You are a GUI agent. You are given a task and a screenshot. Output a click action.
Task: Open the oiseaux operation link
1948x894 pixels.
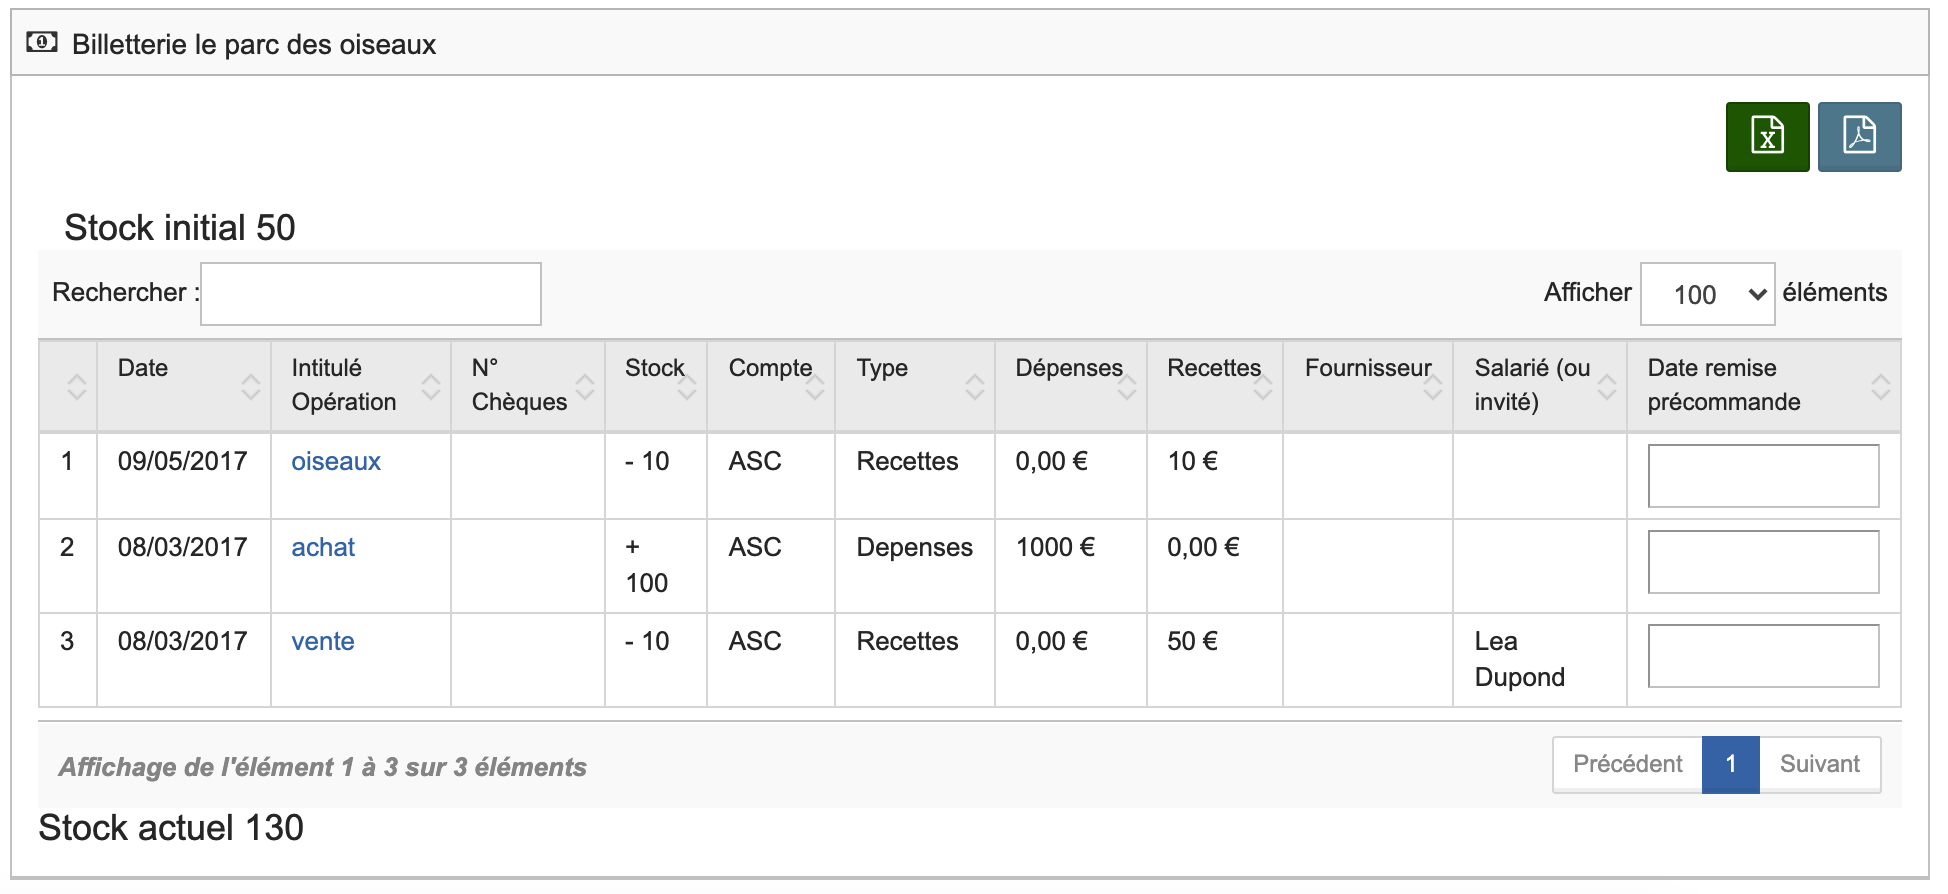click(336, 461)
